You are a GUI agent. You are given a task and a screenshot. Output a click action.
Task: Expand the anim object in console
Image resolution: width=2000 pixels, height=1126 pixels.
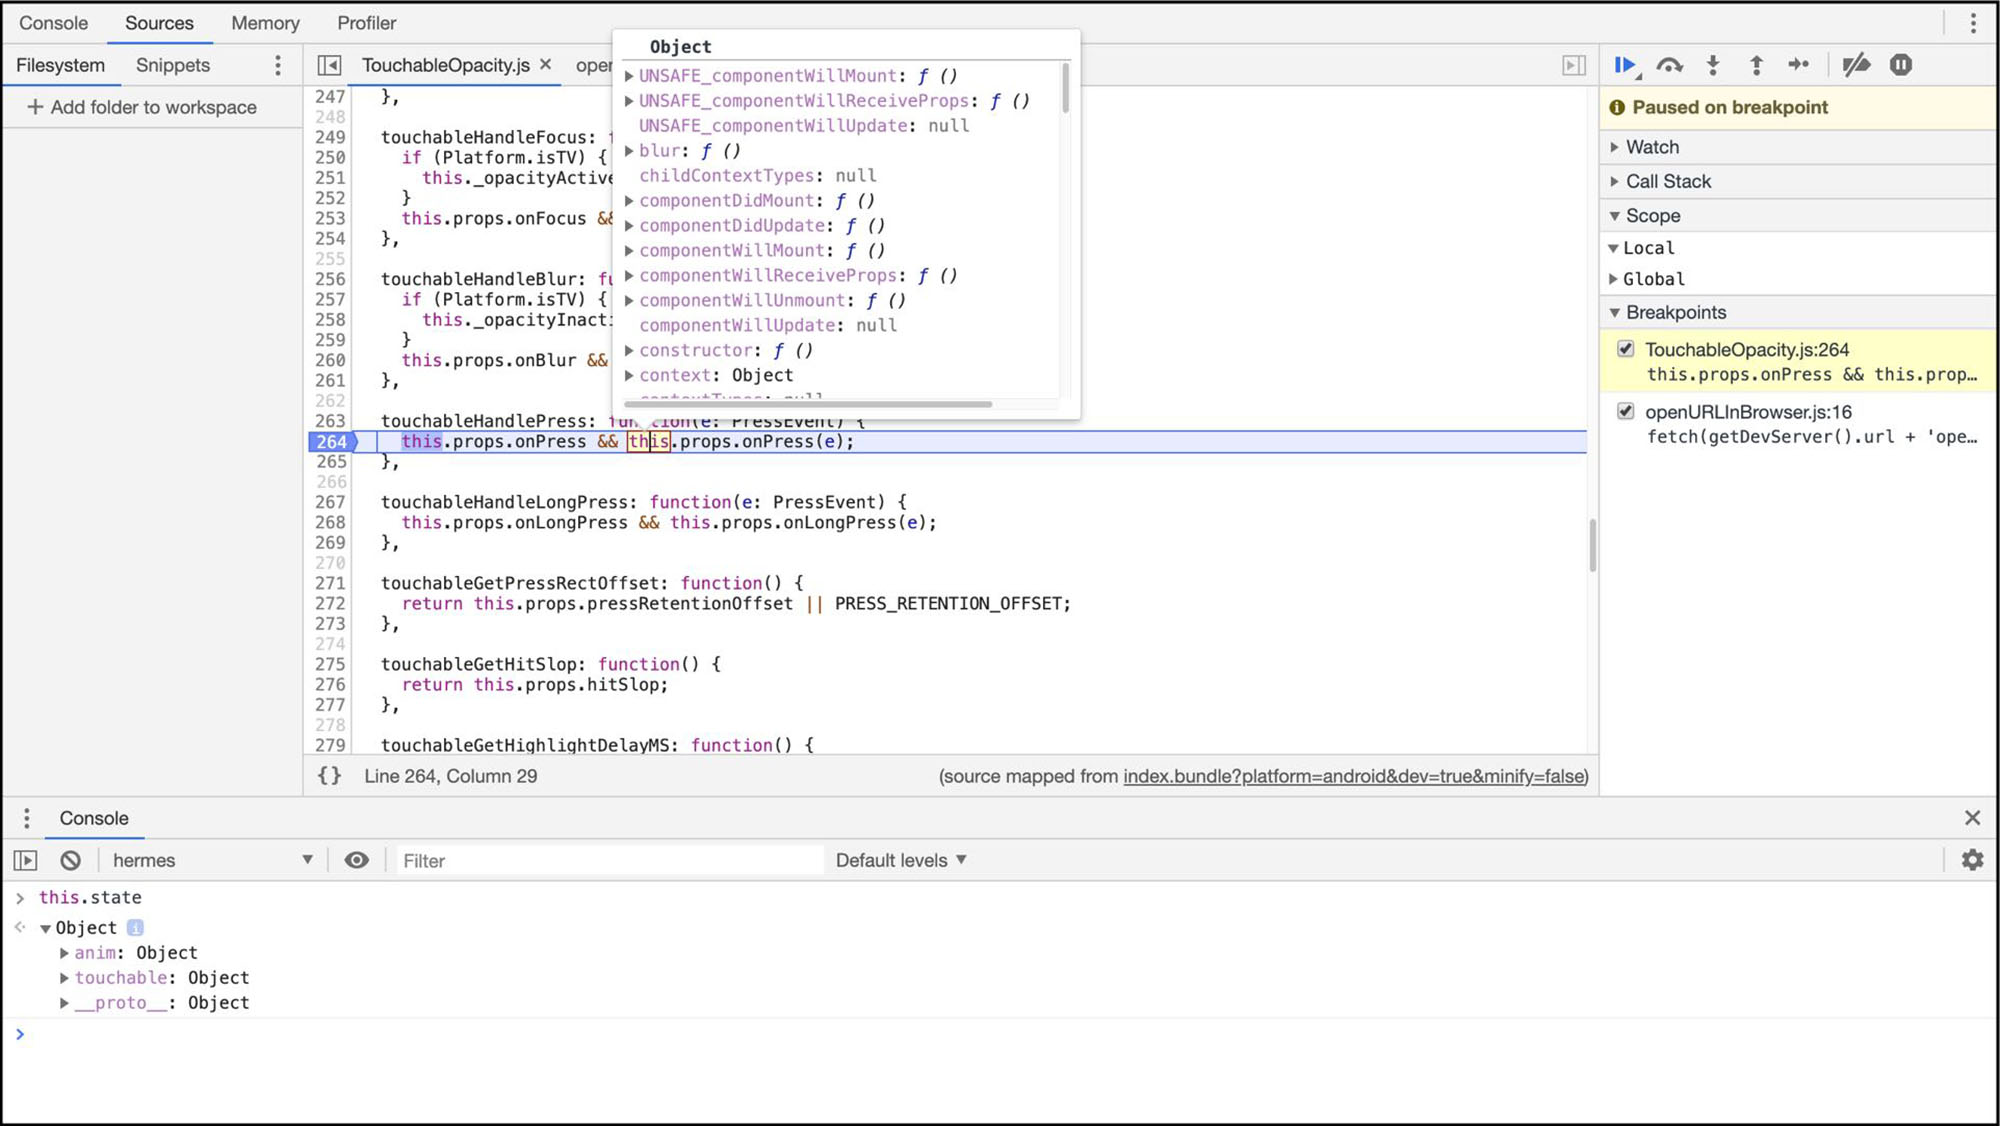pyautogui.click(x=65, y=952)
